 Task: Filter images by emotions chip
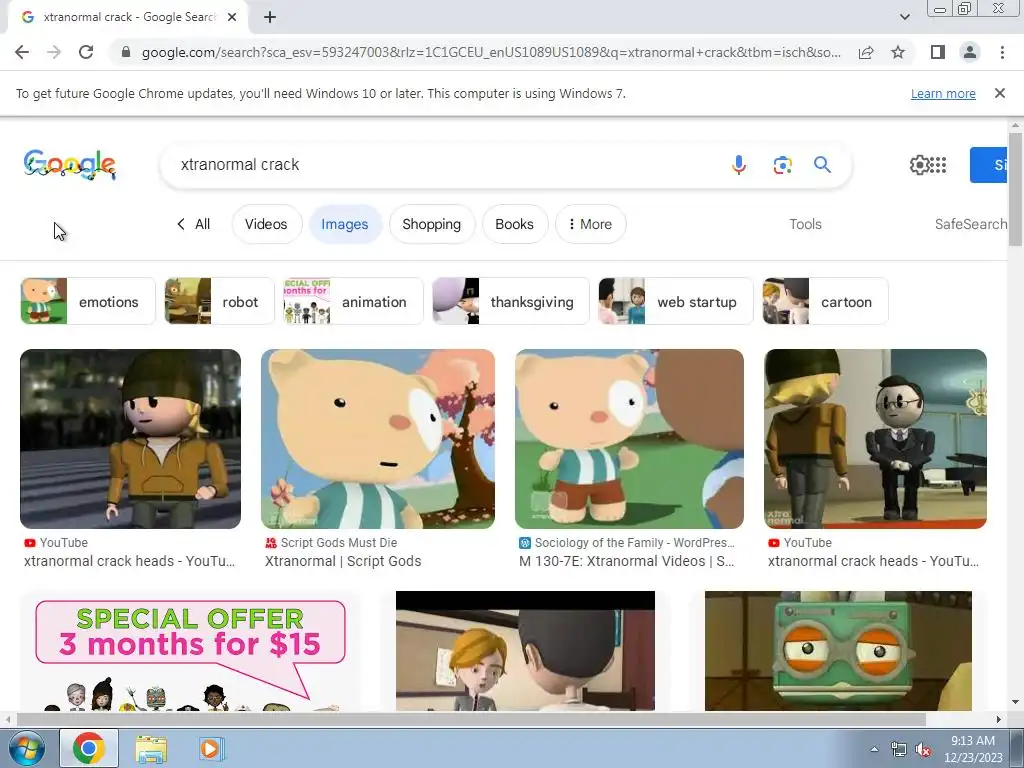pos(88,301)
